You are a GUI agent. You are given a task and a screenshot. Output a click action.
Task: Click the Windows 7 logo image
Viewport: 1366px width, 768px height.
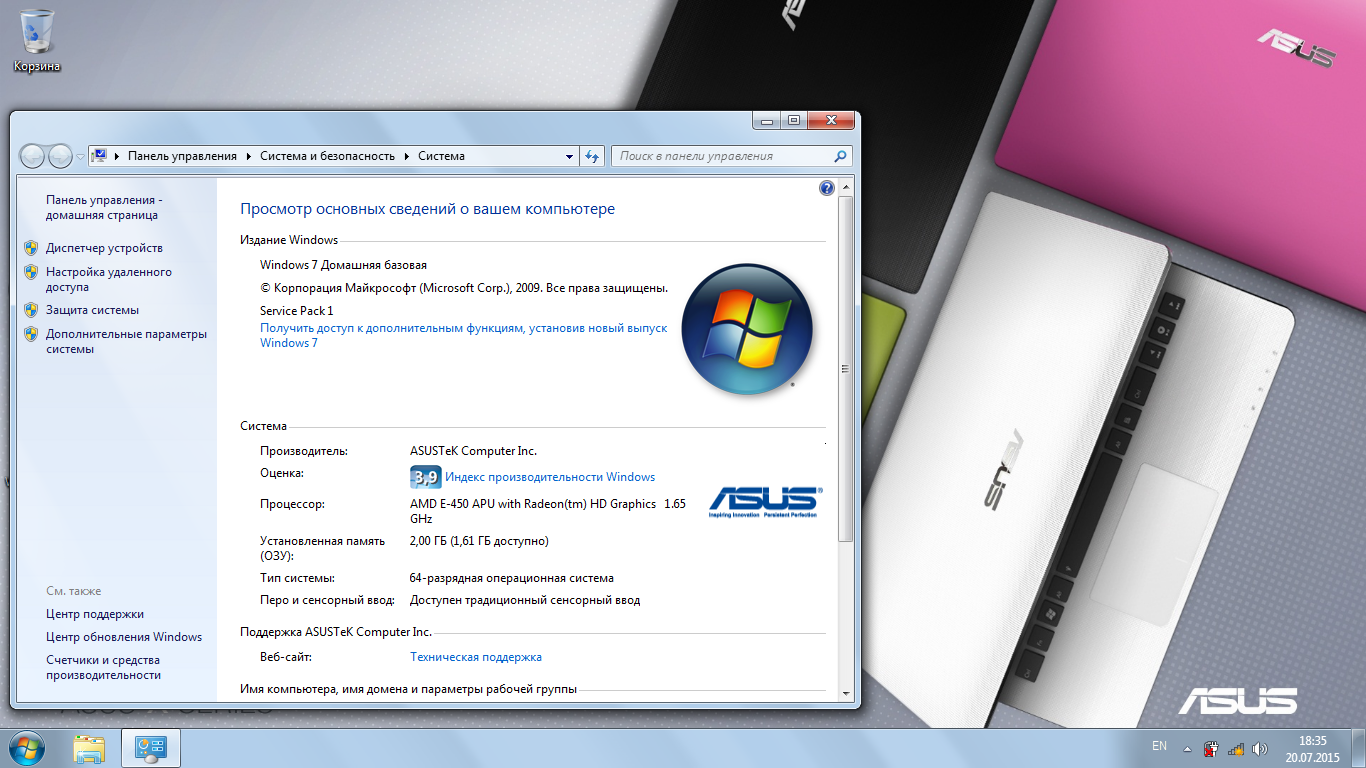coord(747,329)
